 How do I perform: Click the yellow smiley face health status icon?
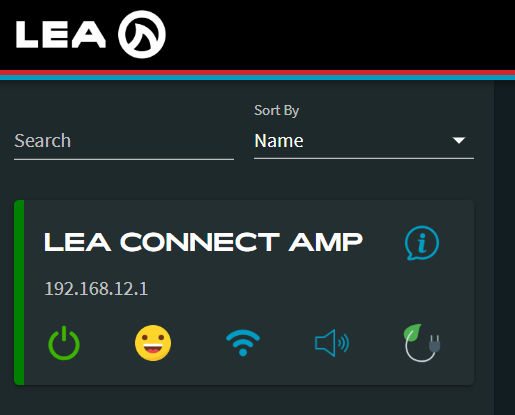(153, 343)
